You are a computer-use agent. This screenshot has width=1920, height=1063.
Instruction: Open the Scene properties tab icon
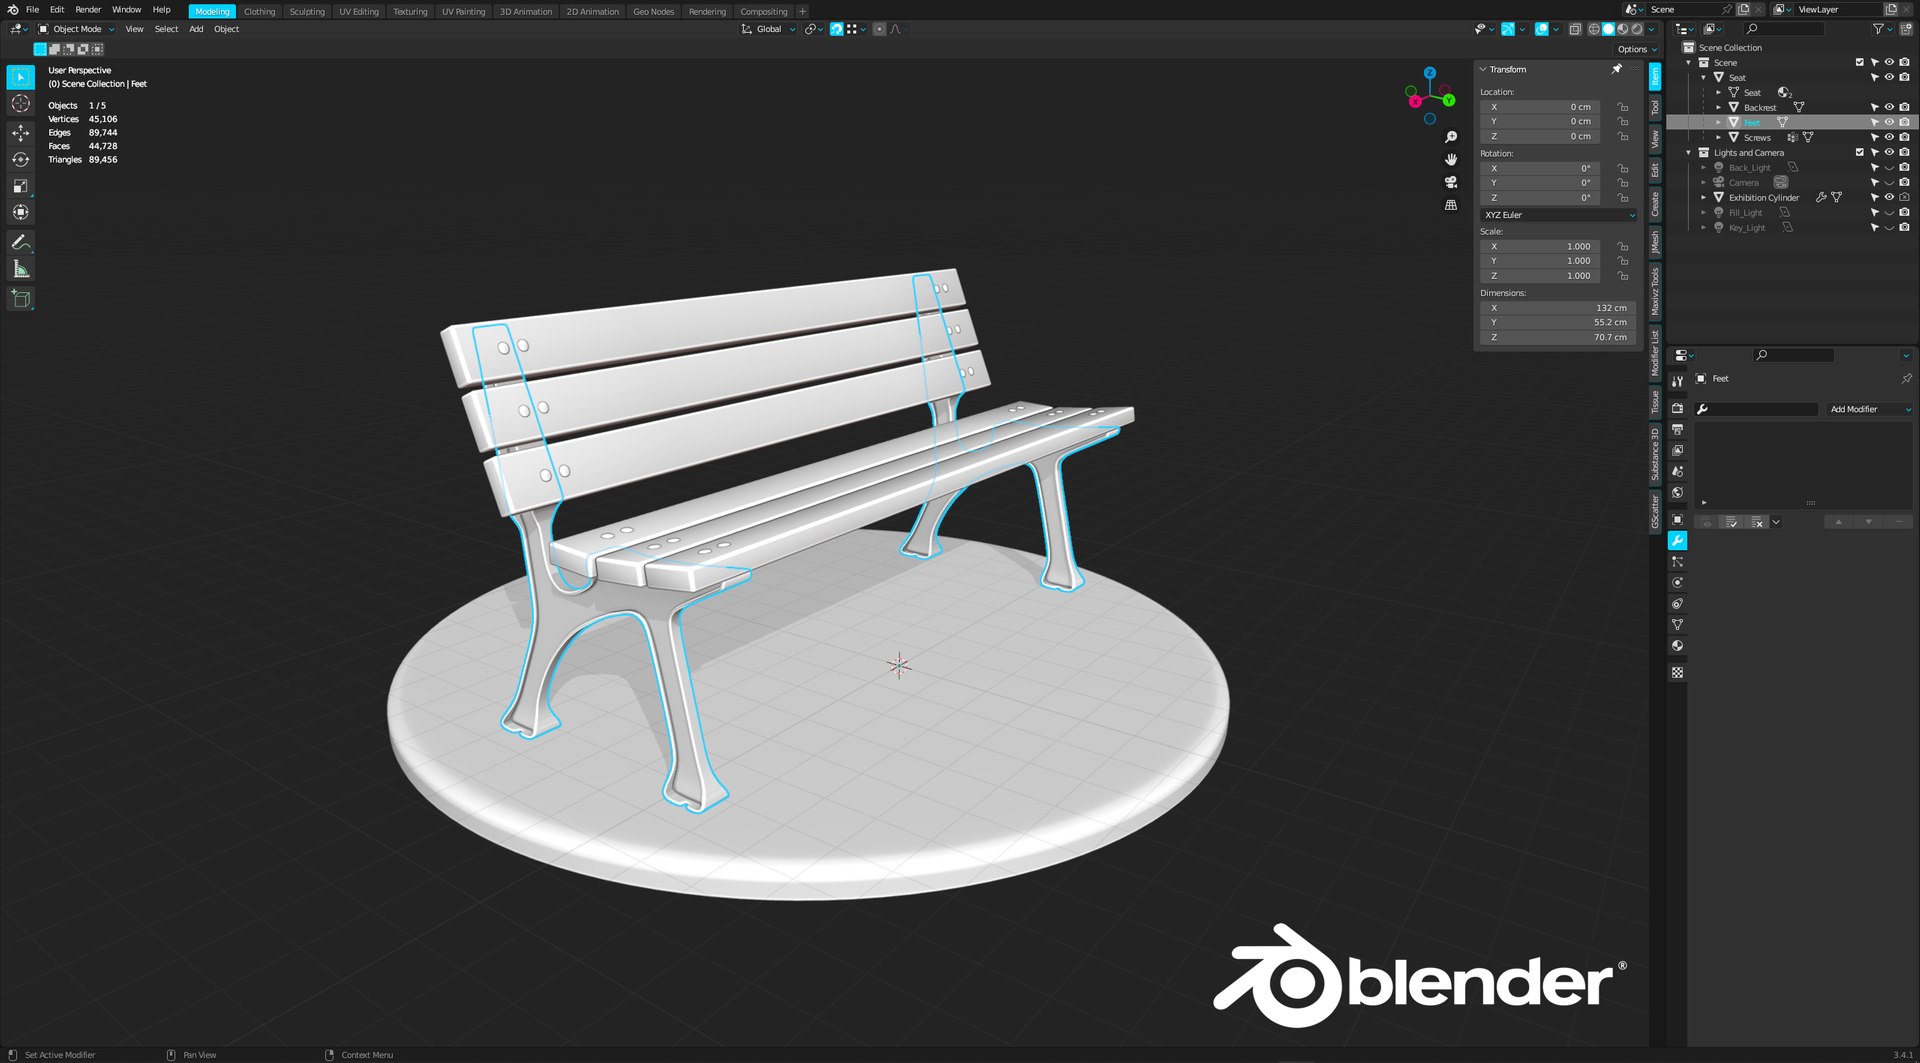click(1678, 471)
